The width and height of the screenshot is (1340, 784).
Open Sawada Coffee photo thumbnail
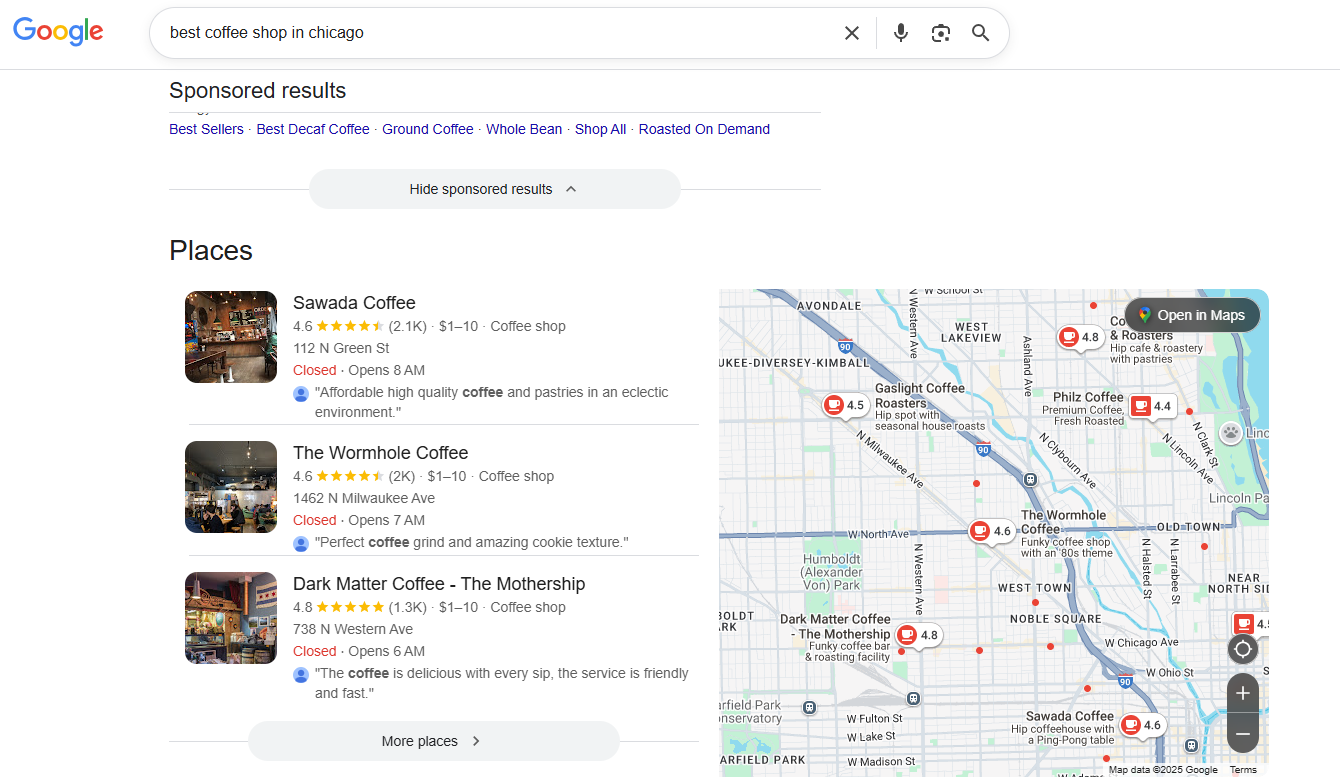(231, 337)
